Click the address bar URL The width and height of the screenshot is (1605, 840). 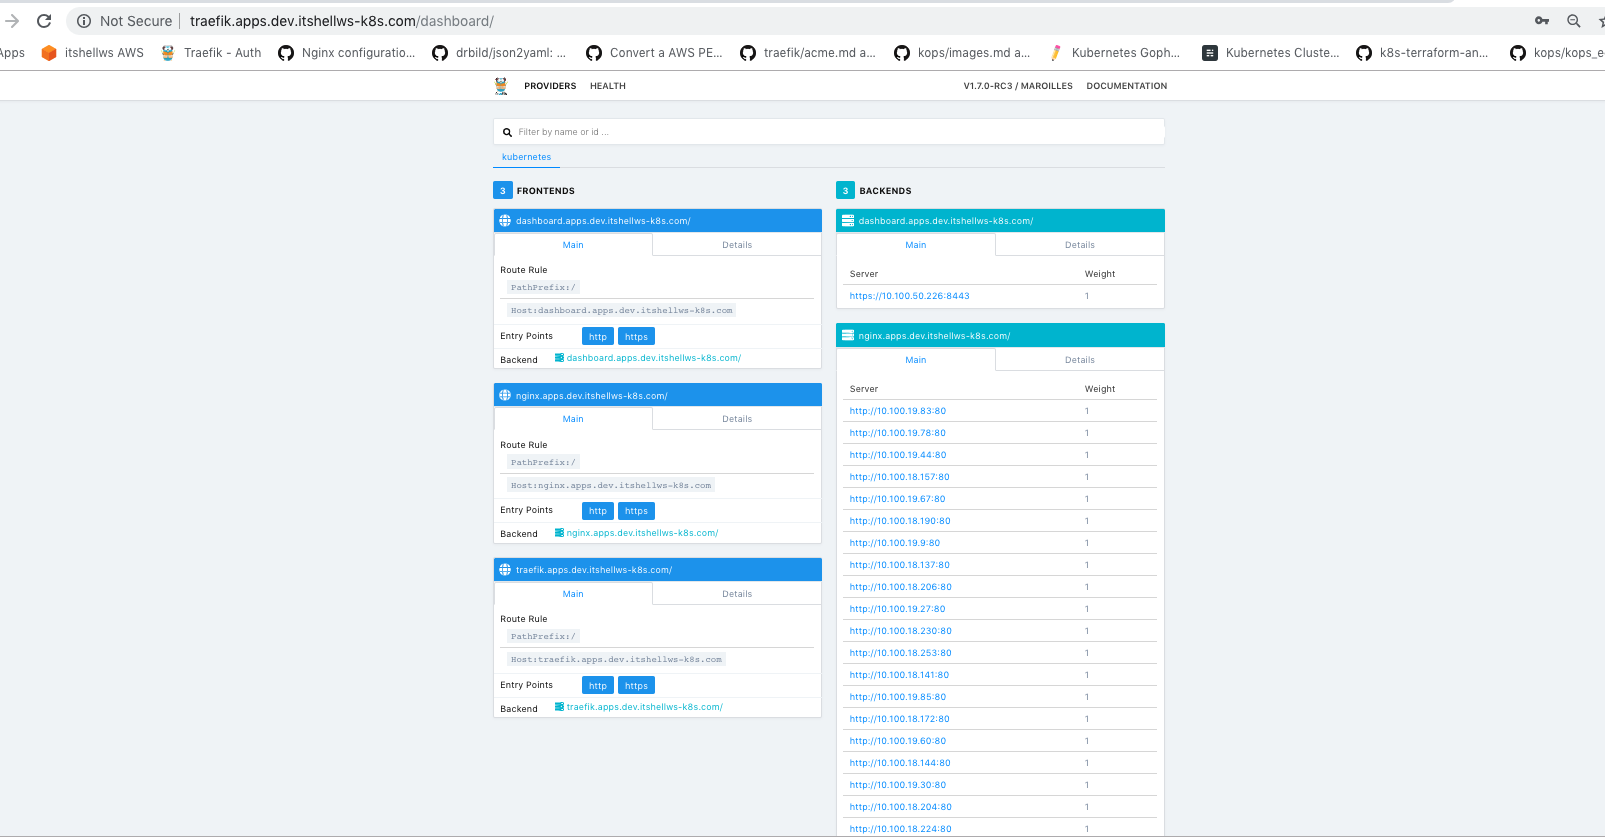[x=342, y=21]
